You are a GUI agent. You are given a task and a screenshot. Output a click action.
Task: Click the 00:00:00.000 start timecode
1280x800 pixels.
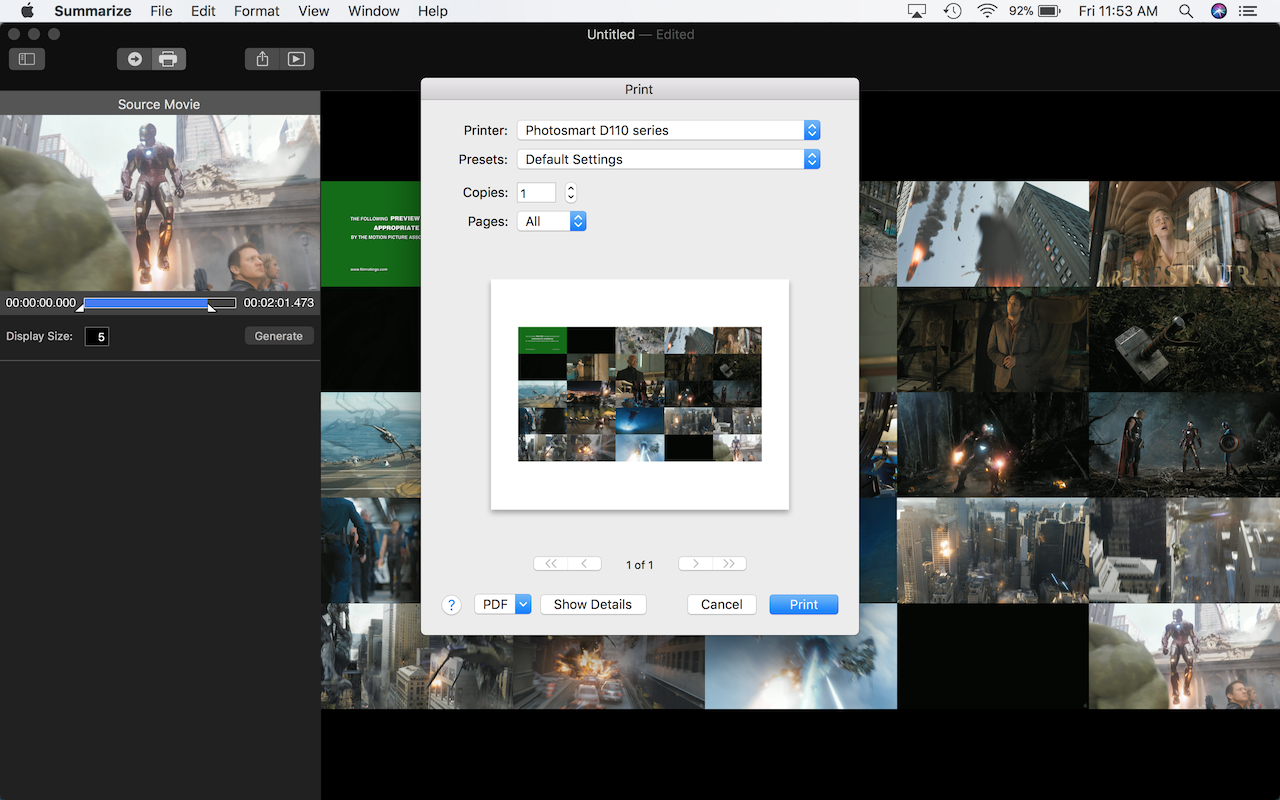click(41, 302)
